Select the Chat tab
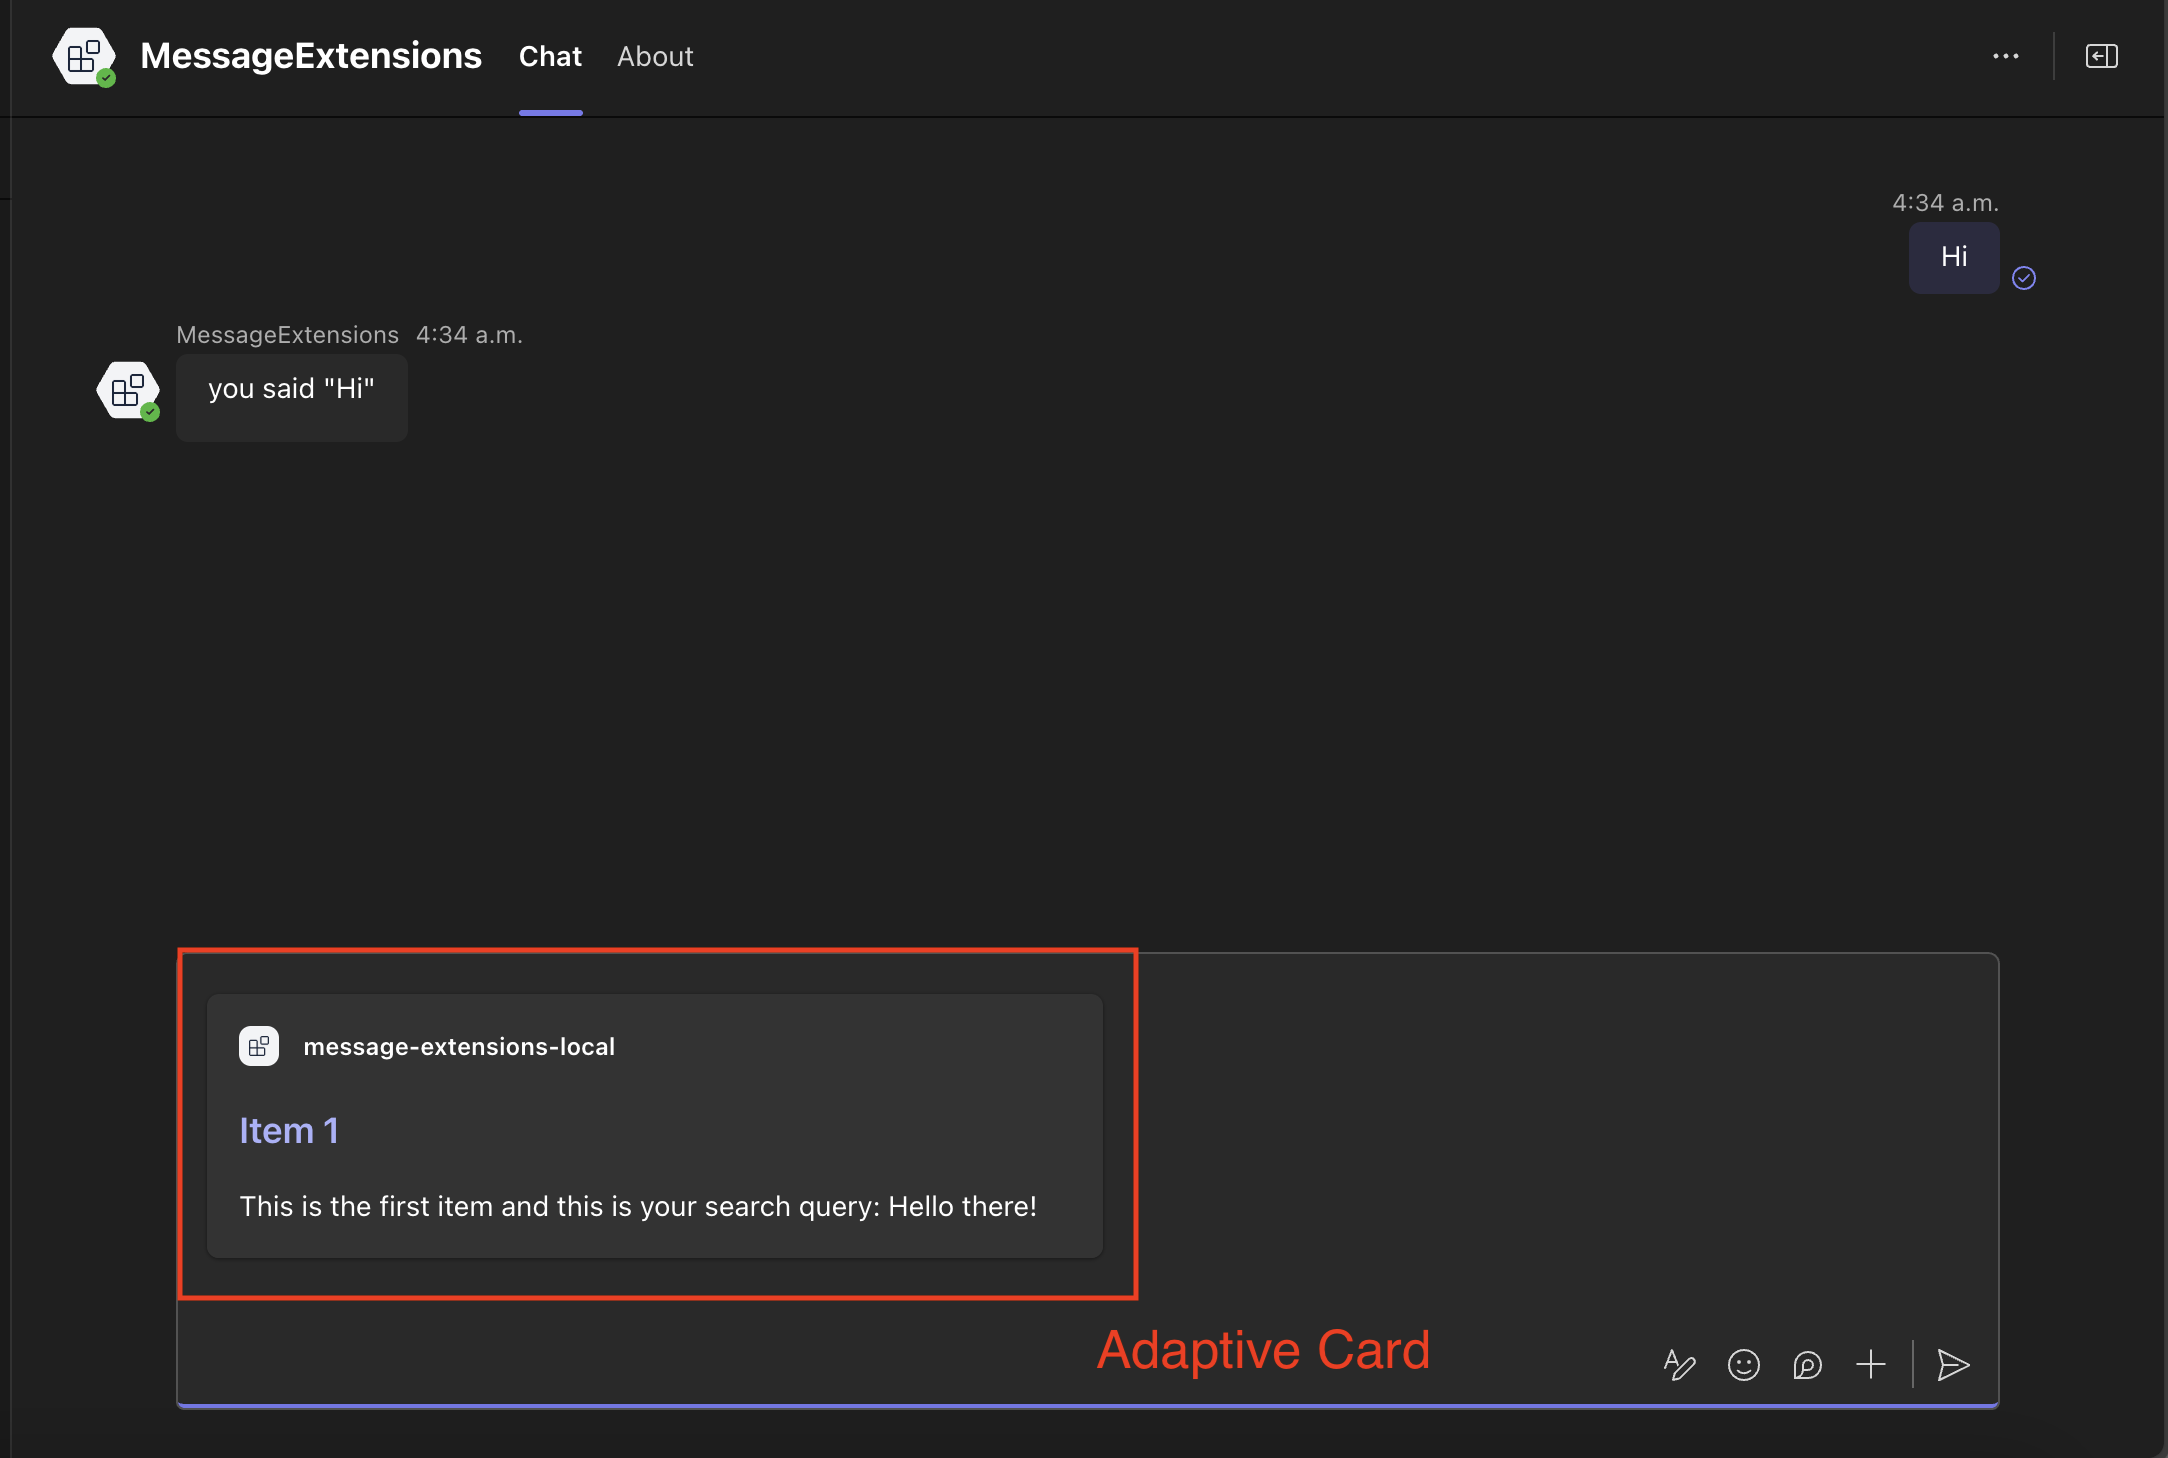The width and height of the screenshot is (2168, 1458). [550, 56]
